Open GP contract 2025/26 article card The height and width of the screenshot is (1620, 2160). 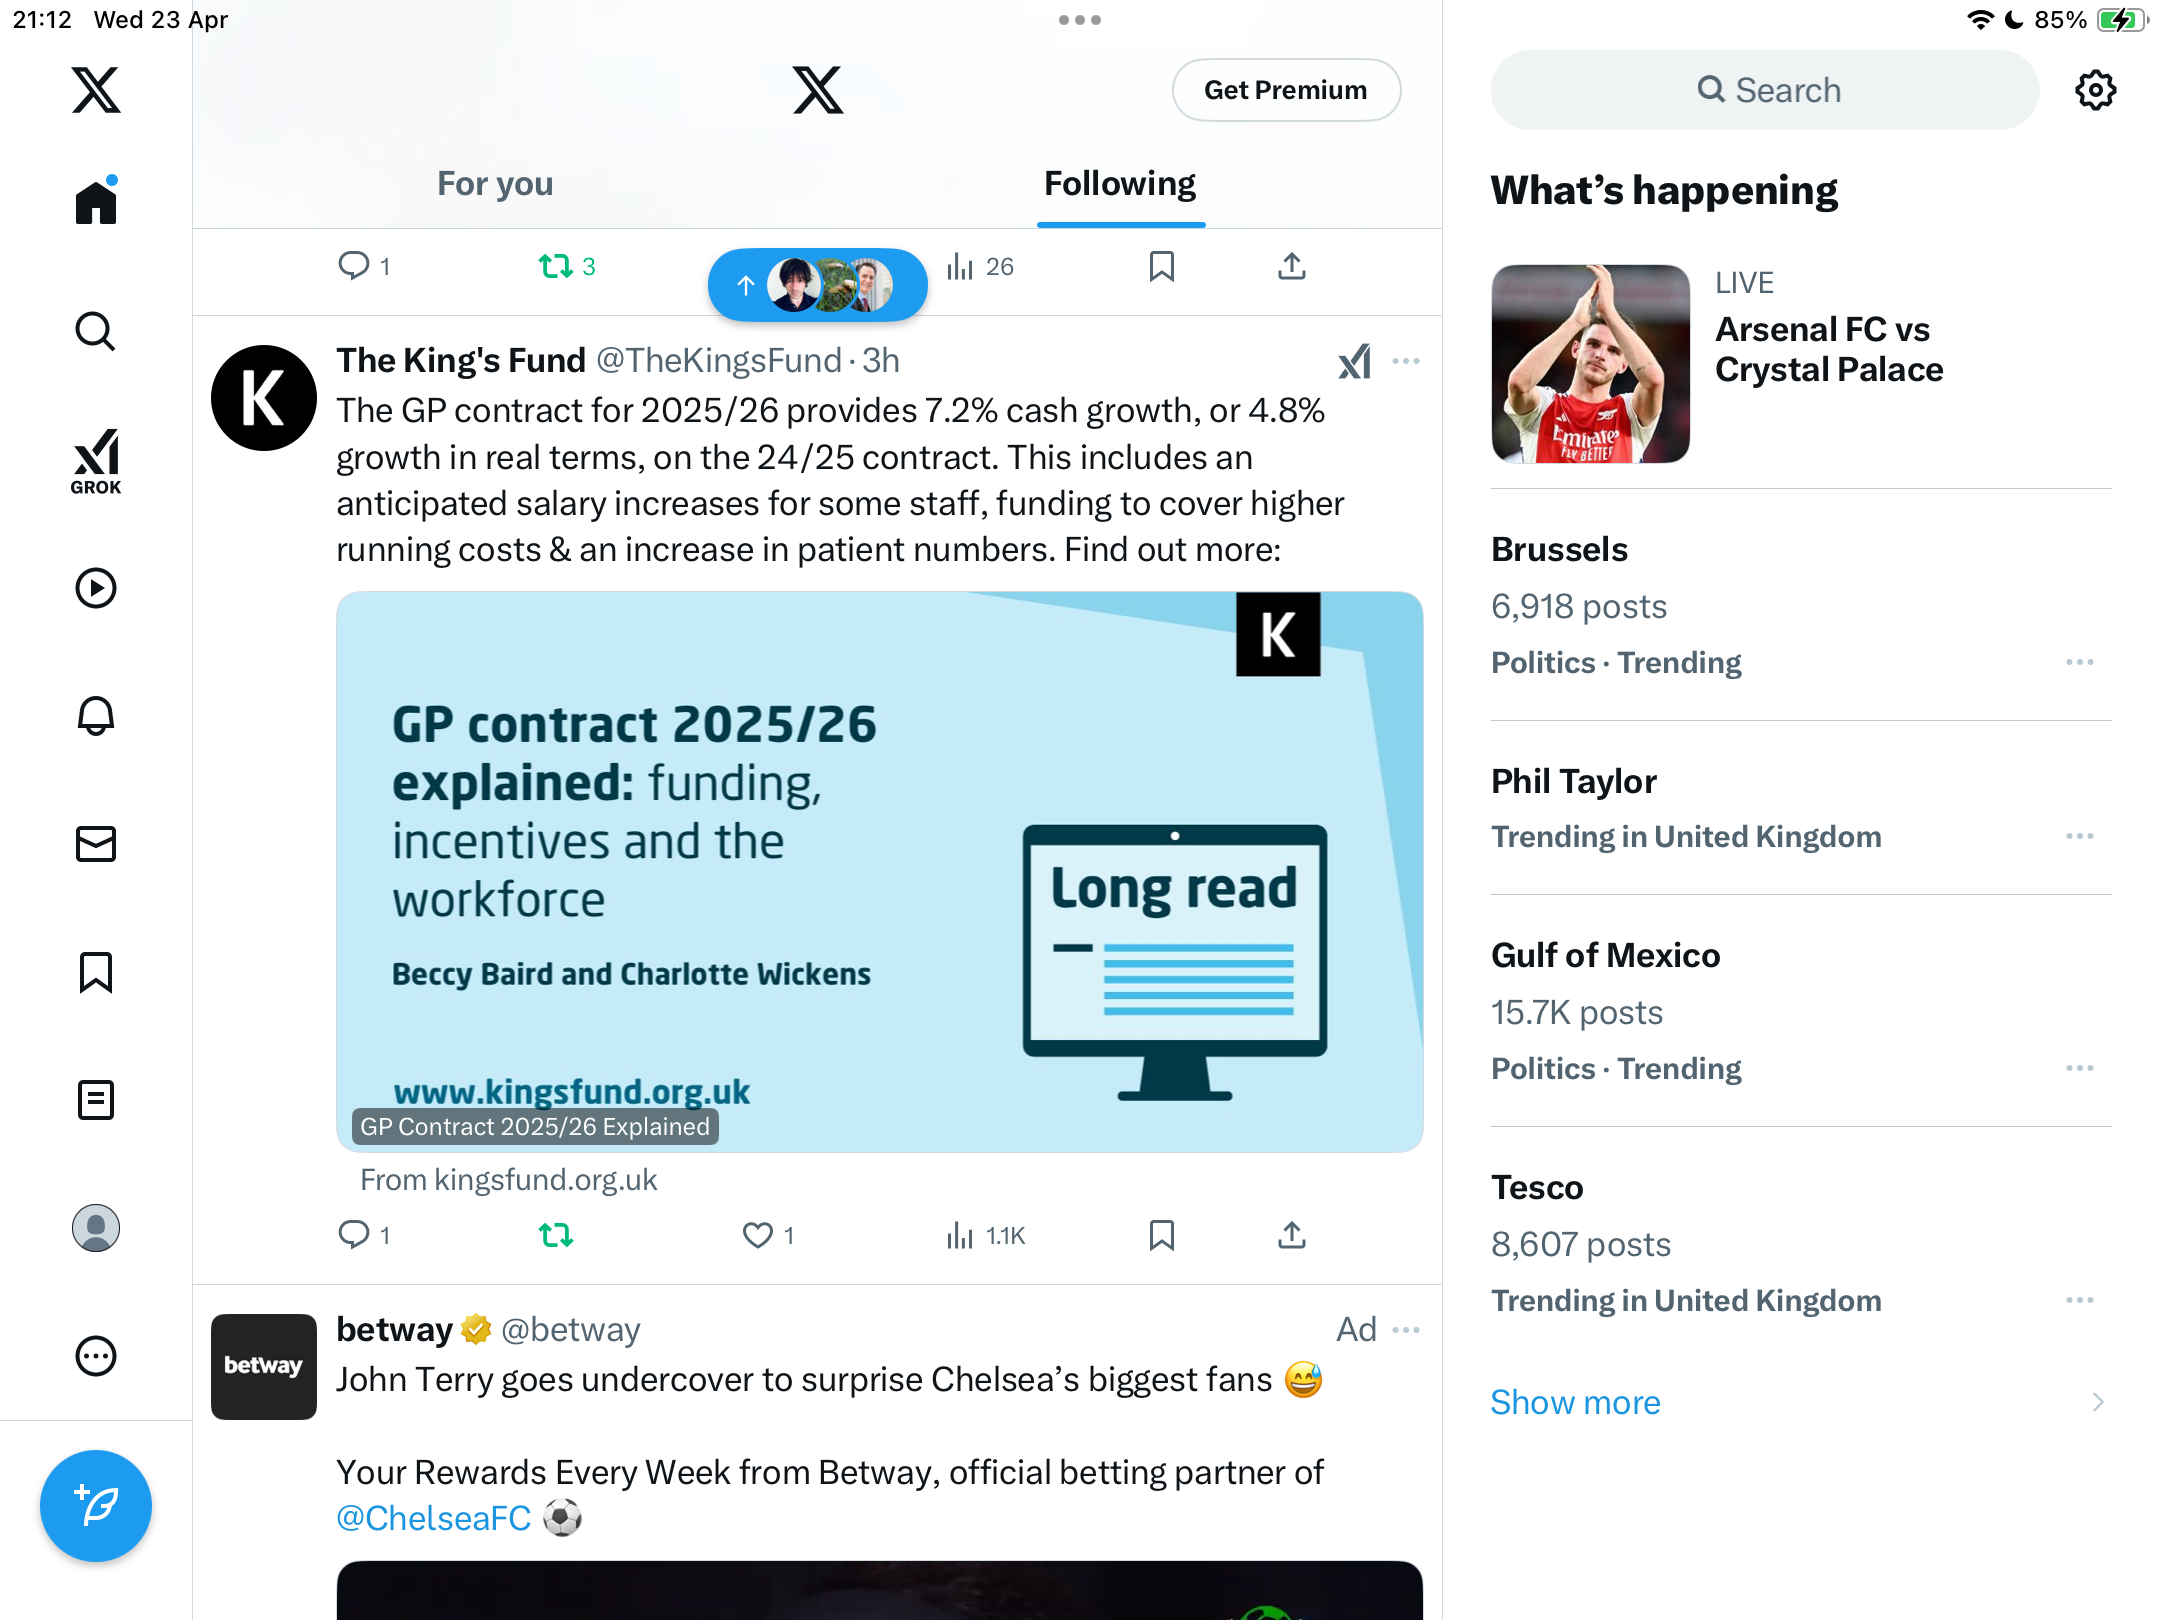coord(880,872)
